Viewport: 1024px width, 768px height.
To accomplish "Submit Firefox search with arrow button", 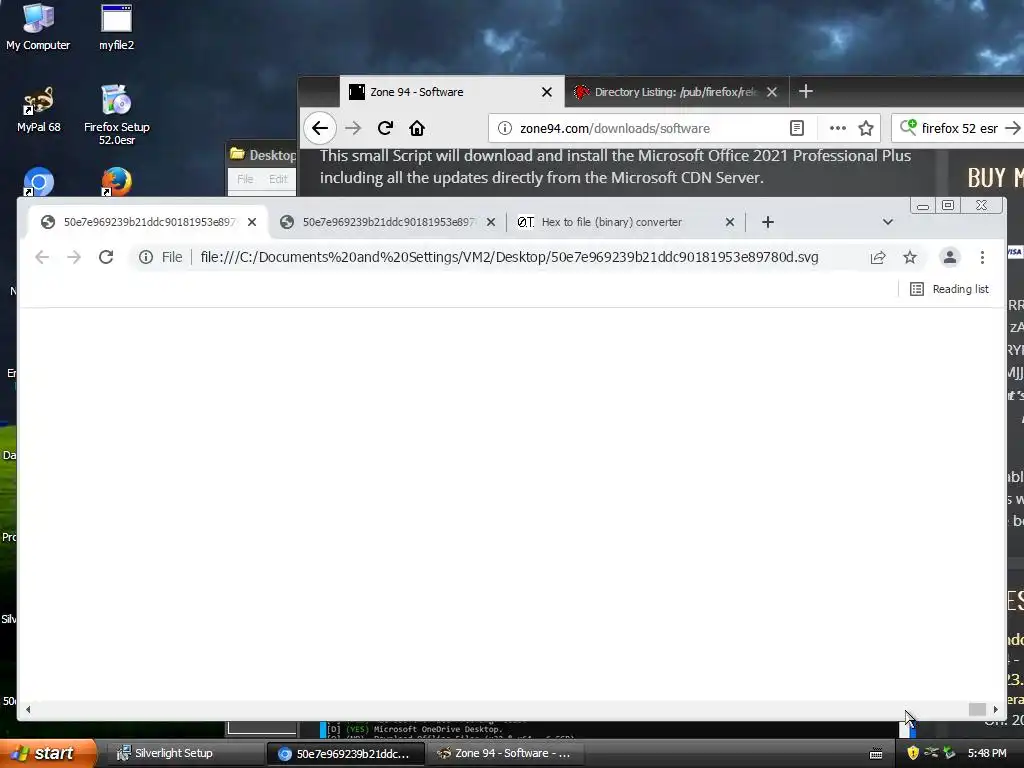I will (x=1012, y=128).
